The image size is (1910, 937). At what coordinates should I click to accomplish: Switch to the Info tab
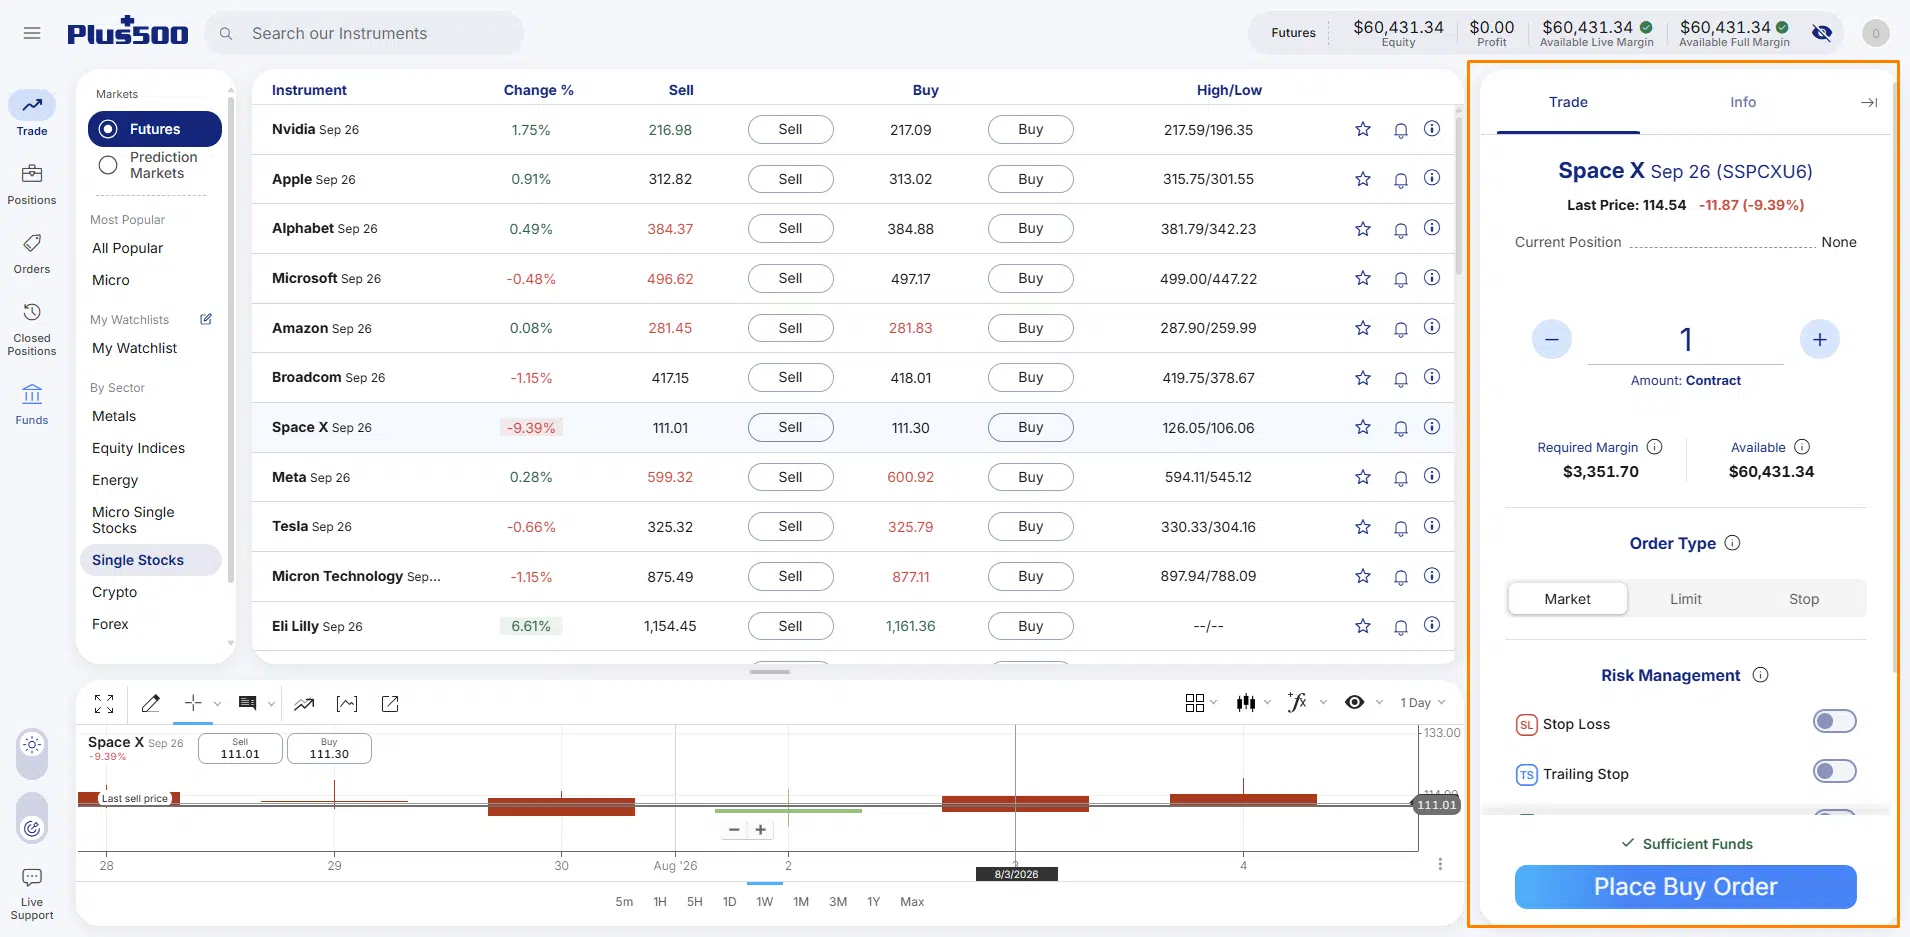click(1743, 102)
